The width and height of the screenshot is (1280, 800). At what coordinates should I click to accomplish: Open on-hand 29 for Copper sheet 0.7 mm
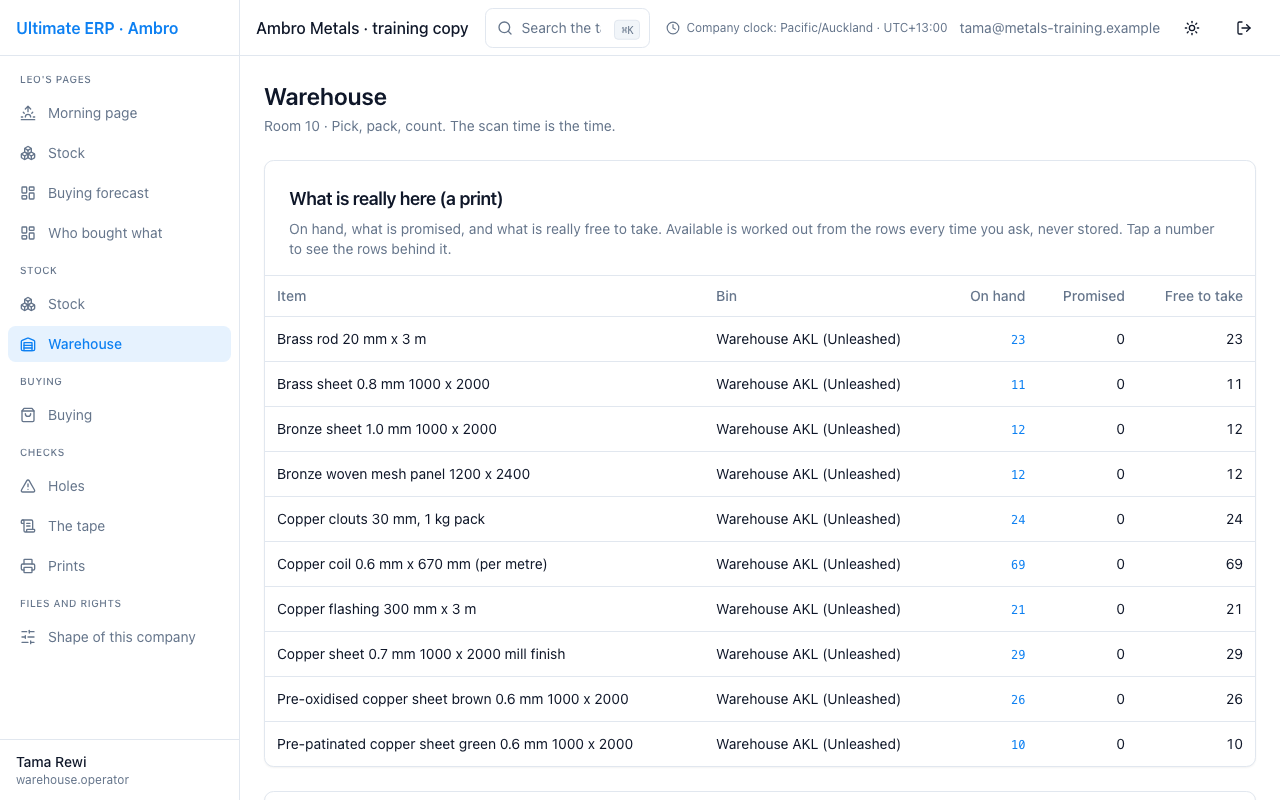pyautogui.click(x=1018, y=654)
